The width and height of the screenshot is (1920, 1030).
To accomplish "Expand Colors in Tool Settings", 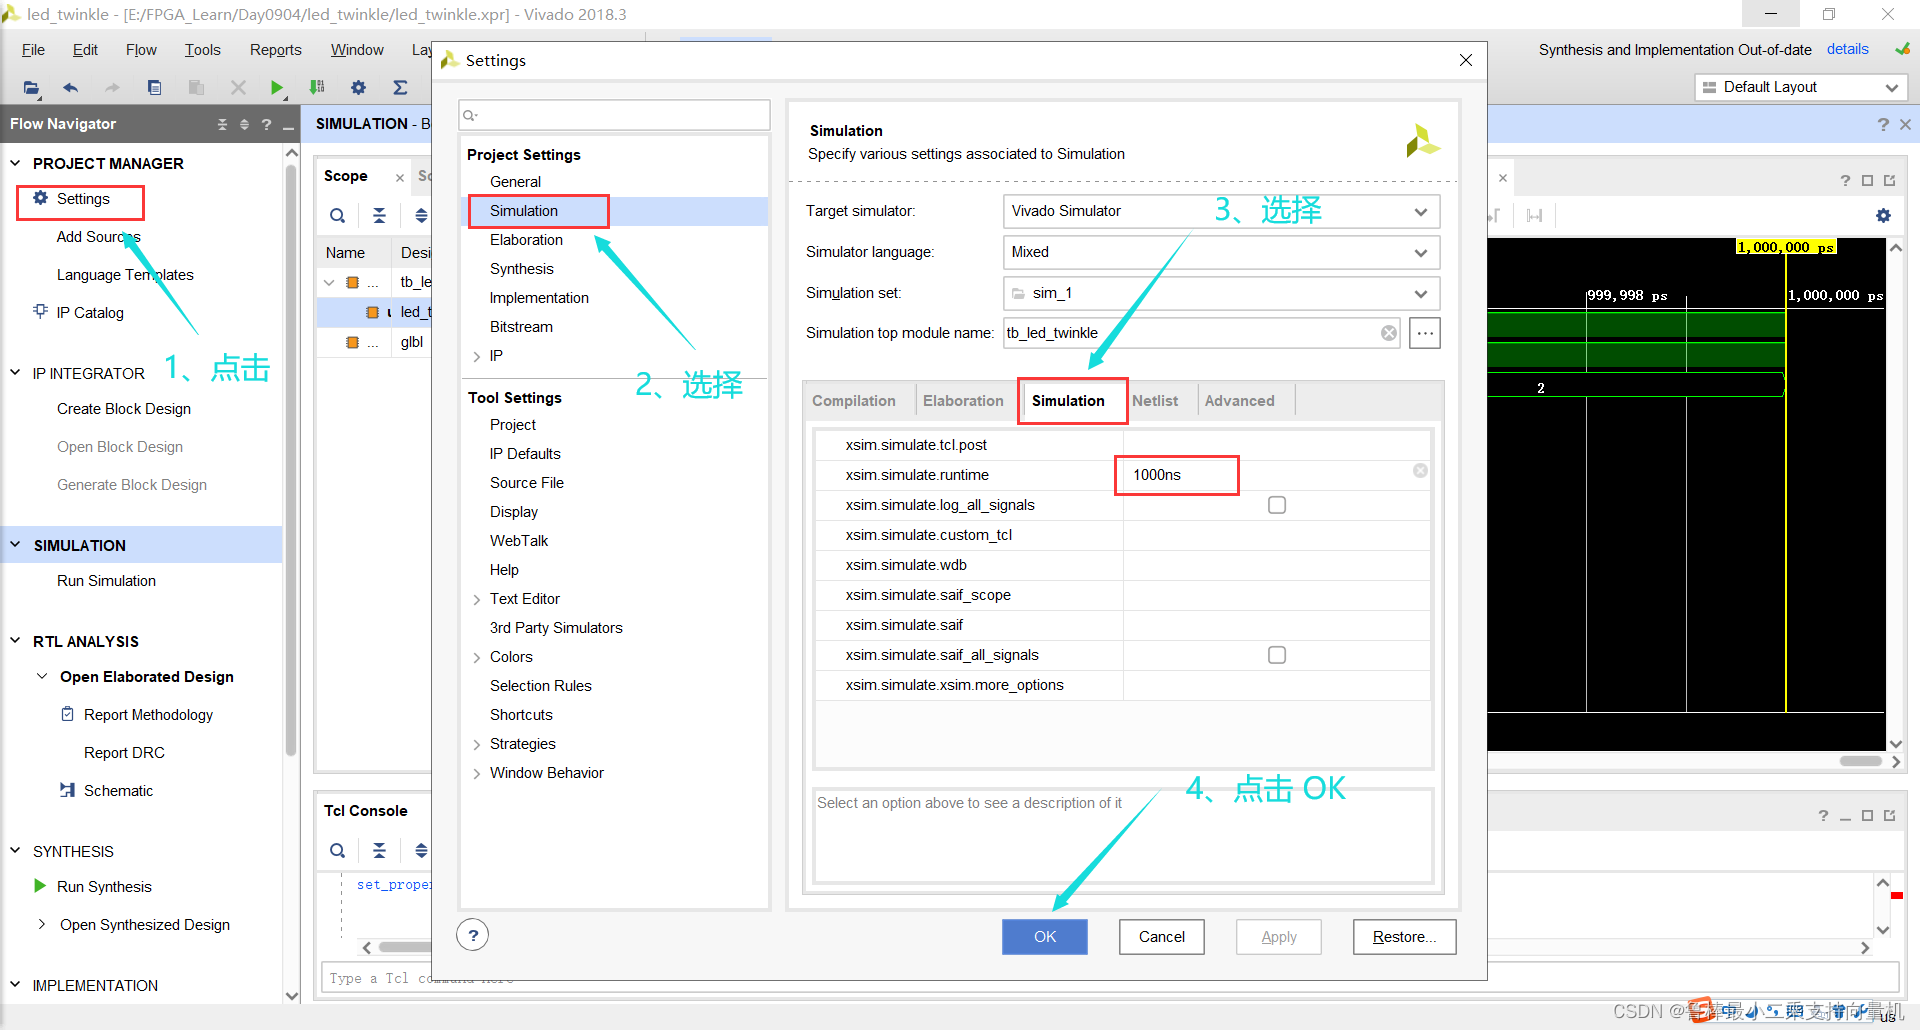I will tap(477, 657).
